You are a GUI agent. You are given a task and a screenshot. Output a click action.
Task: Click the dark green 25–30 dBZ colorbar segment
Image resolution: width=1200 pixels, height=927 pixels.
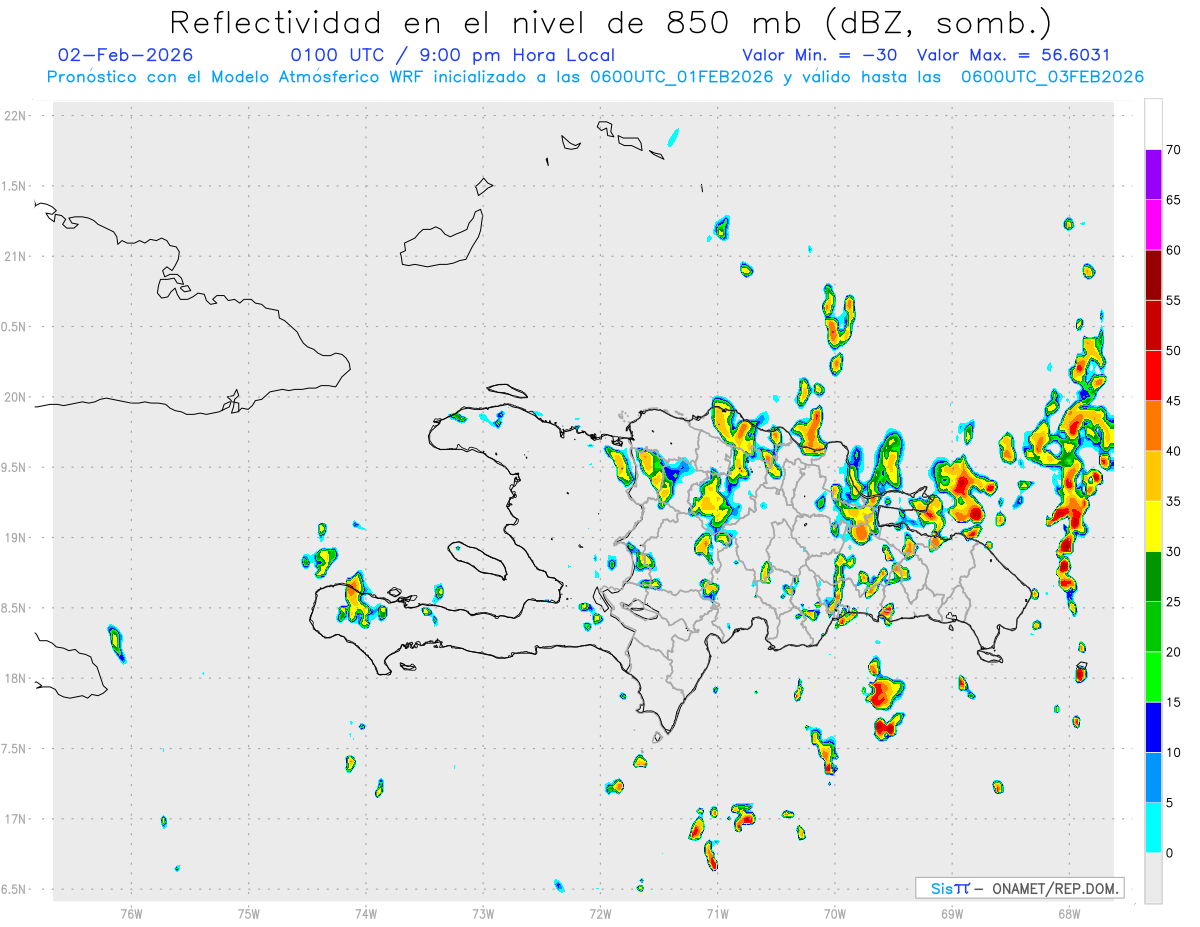coord(1153,577)
